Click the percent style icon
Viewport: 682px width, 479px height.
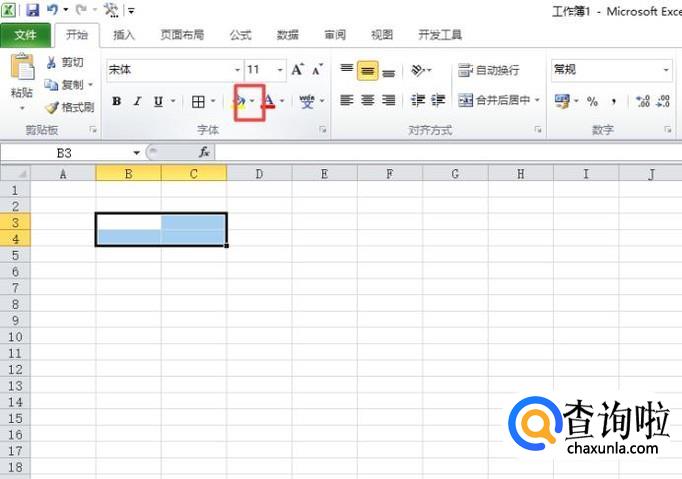coord(592,101)
